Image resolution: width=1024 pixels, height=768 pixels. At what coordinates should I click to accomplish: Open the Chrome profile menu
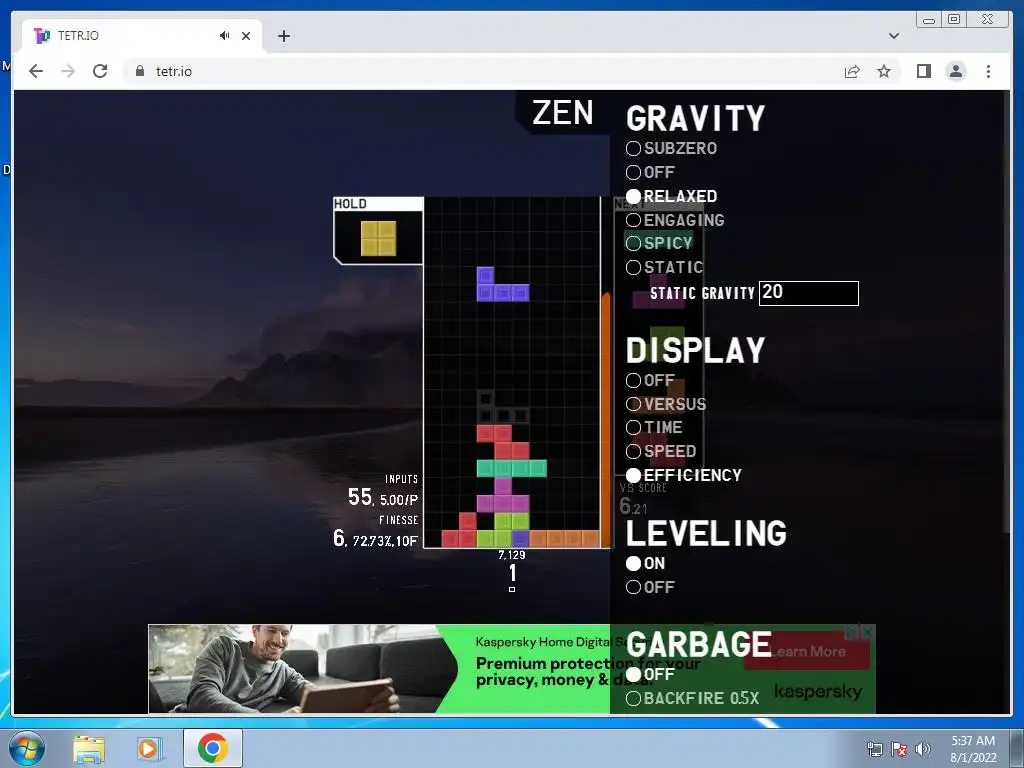(956, 71)
